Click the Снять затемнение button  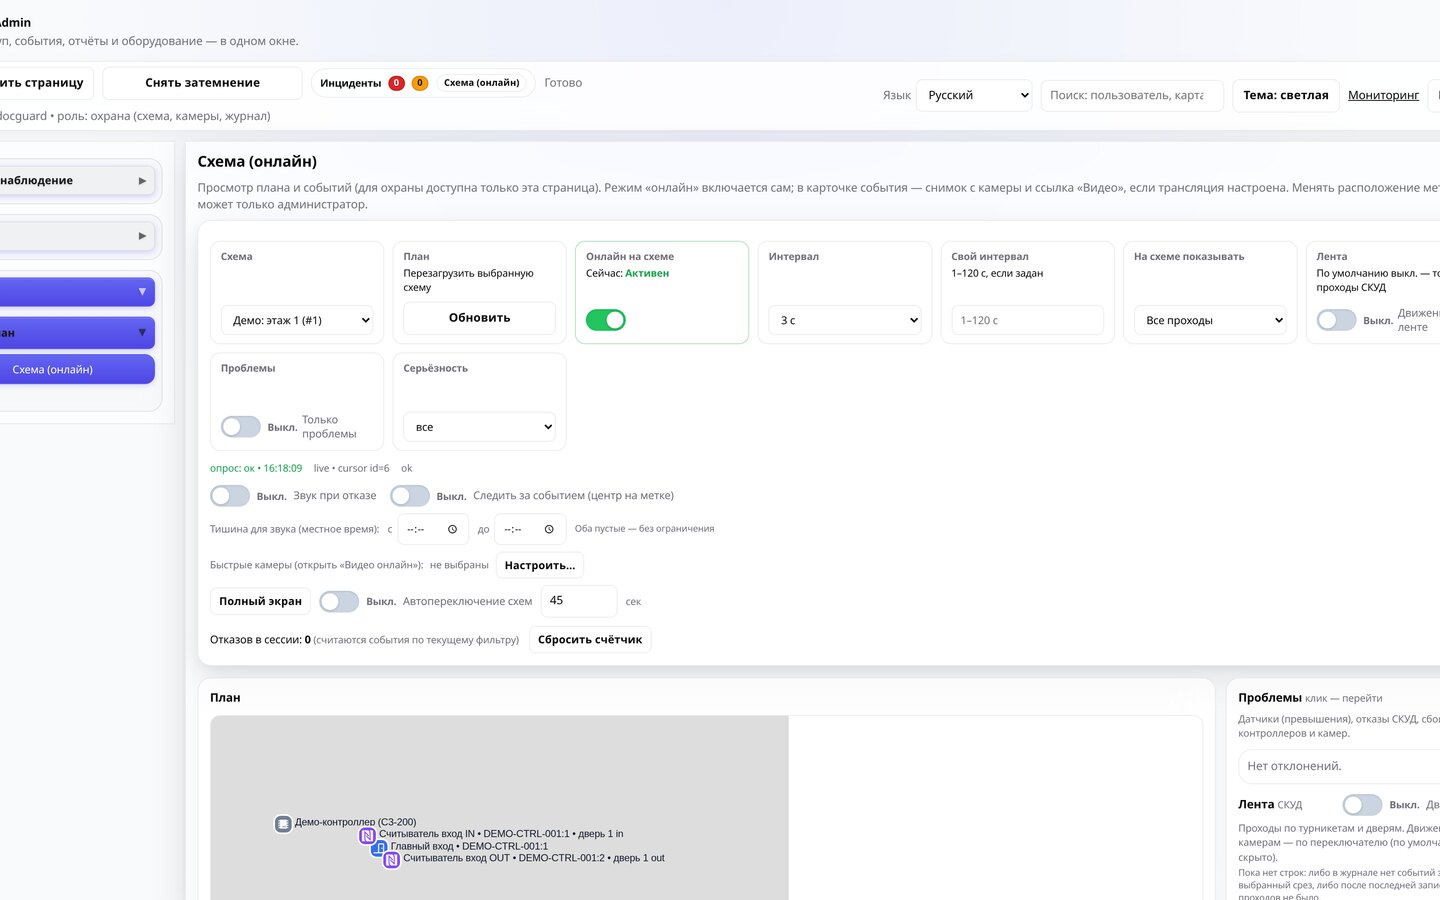(202, 83)
